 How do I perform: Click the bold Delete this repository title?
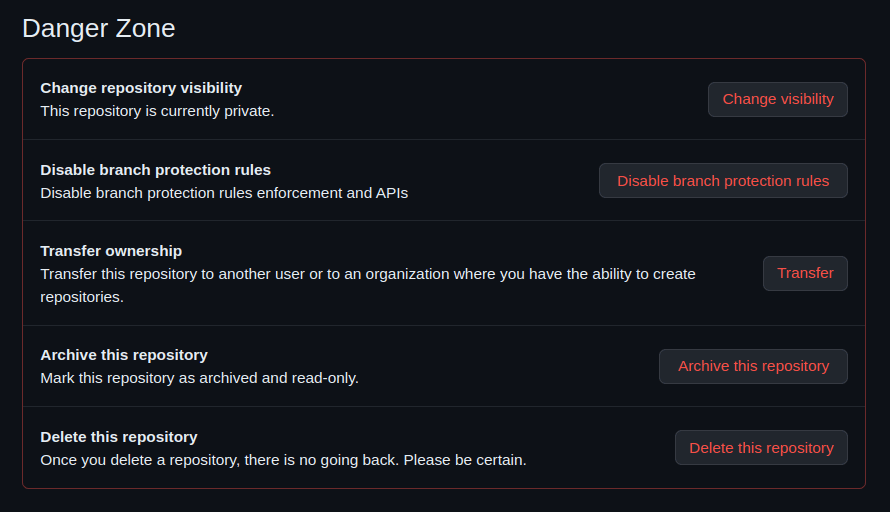[x=119, y=437]
